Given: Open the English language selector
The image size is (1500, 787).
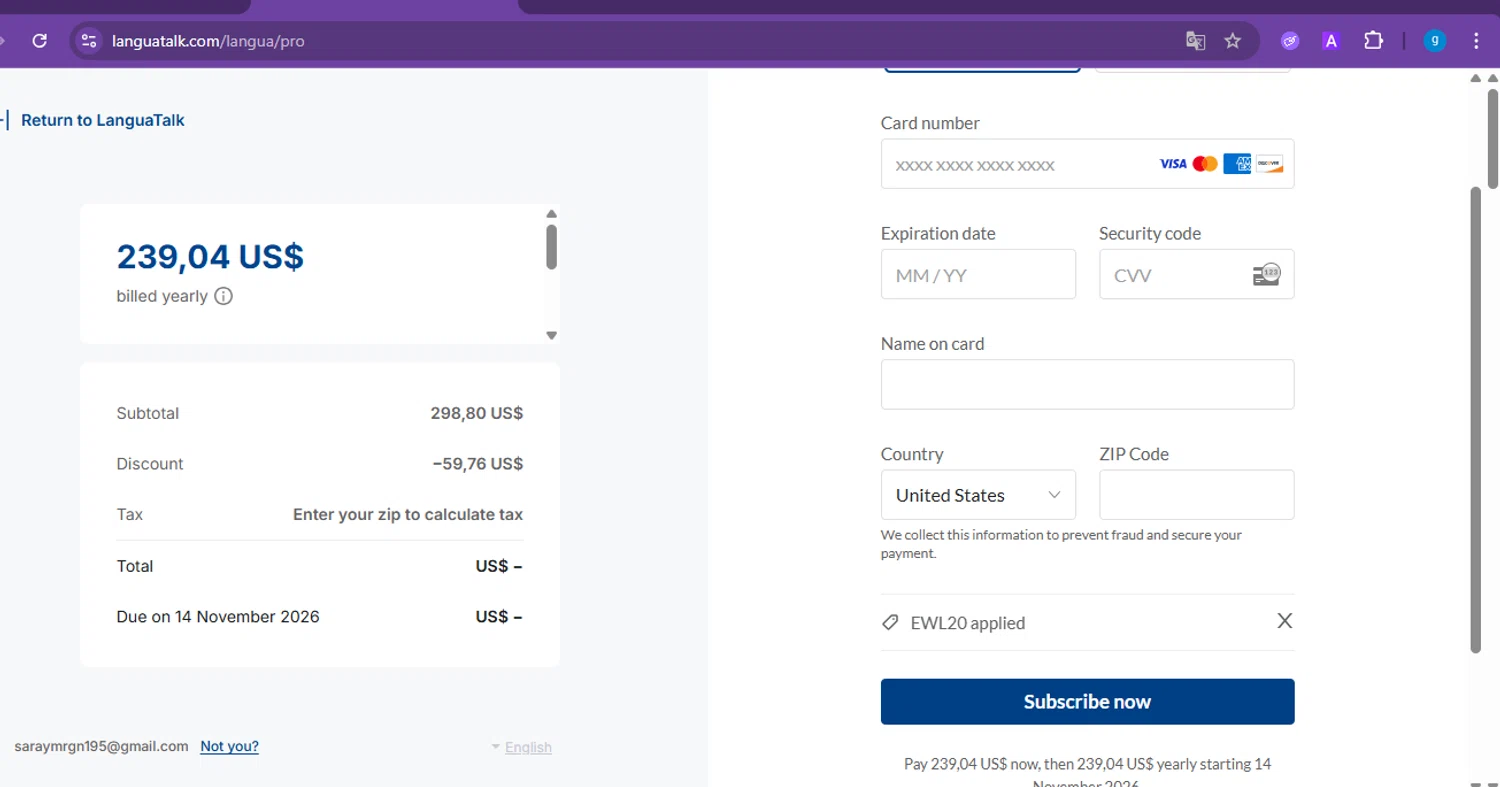Looking at the screenshot, I should [521, 747].
